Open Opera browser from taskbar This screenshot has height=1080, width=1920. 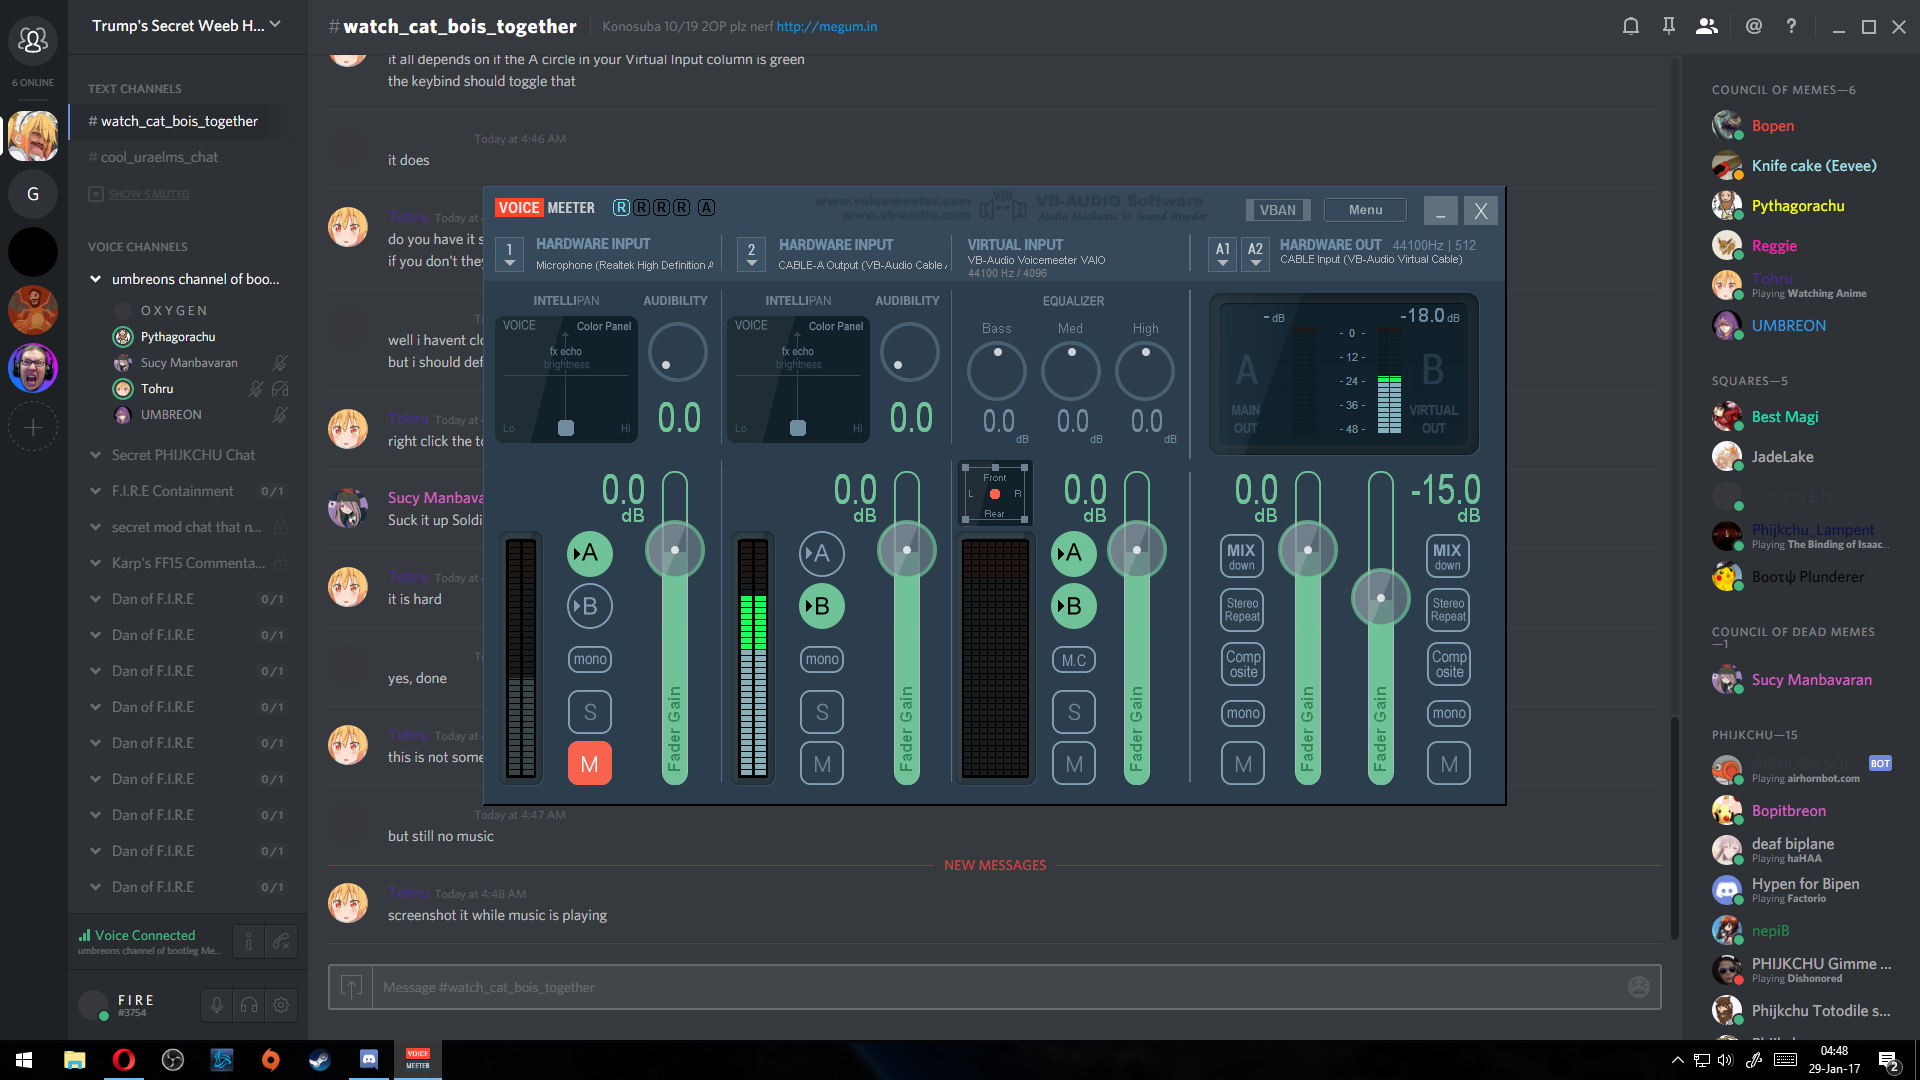124,1060
